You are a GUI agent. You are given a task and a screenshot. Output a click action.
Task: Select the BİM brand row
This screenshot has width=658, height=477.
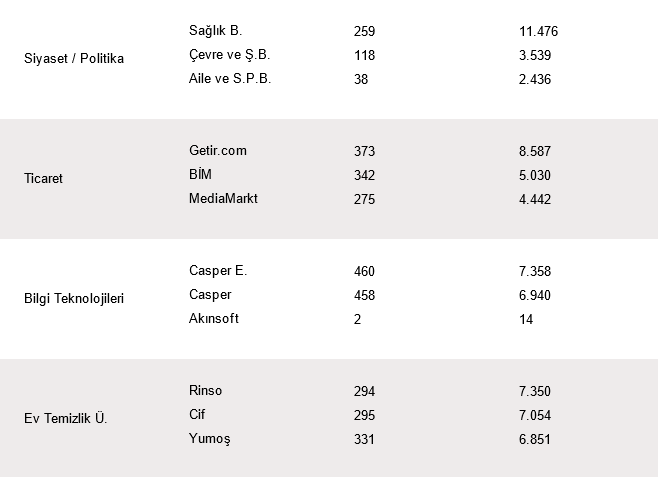pos(200,175)
